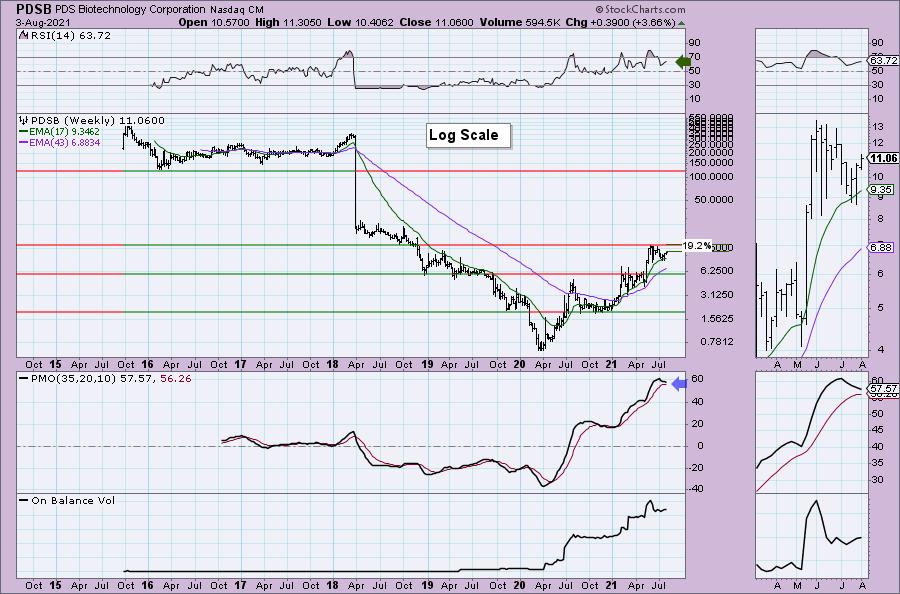
Task: Click the '100.0000' price axis label
Action: point(711,177)
